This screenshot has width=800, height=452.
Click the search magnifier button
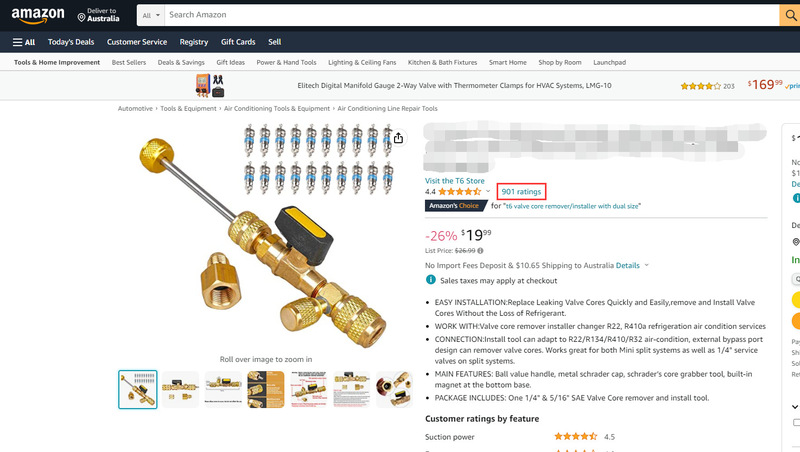pyautogui.click(x=790, y=15)
